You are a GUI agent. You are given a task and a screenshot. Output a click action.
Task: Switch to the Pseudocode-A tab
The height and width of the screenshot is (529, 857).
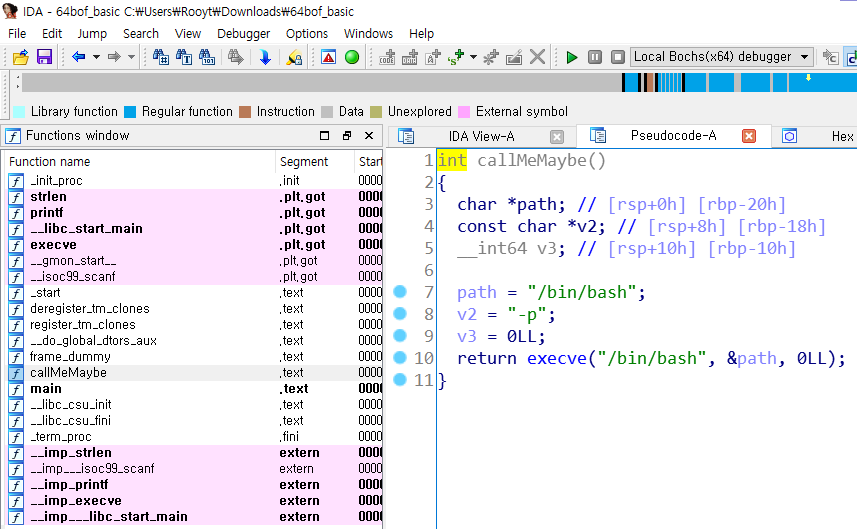673,136
